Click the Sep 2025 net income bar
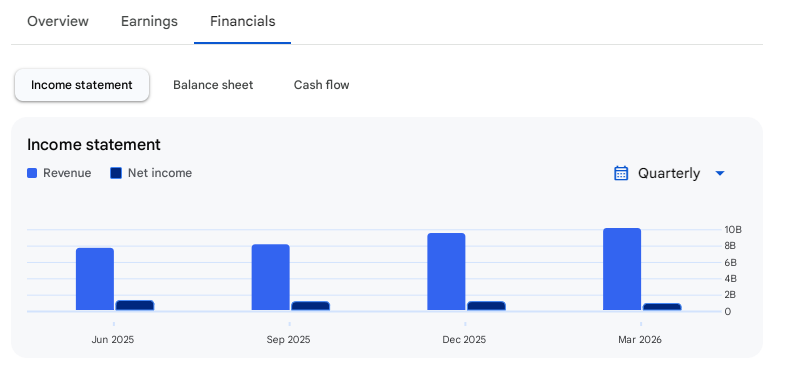Image resolution: width=785 pixels, height=380 pixels. click(310, 306)
